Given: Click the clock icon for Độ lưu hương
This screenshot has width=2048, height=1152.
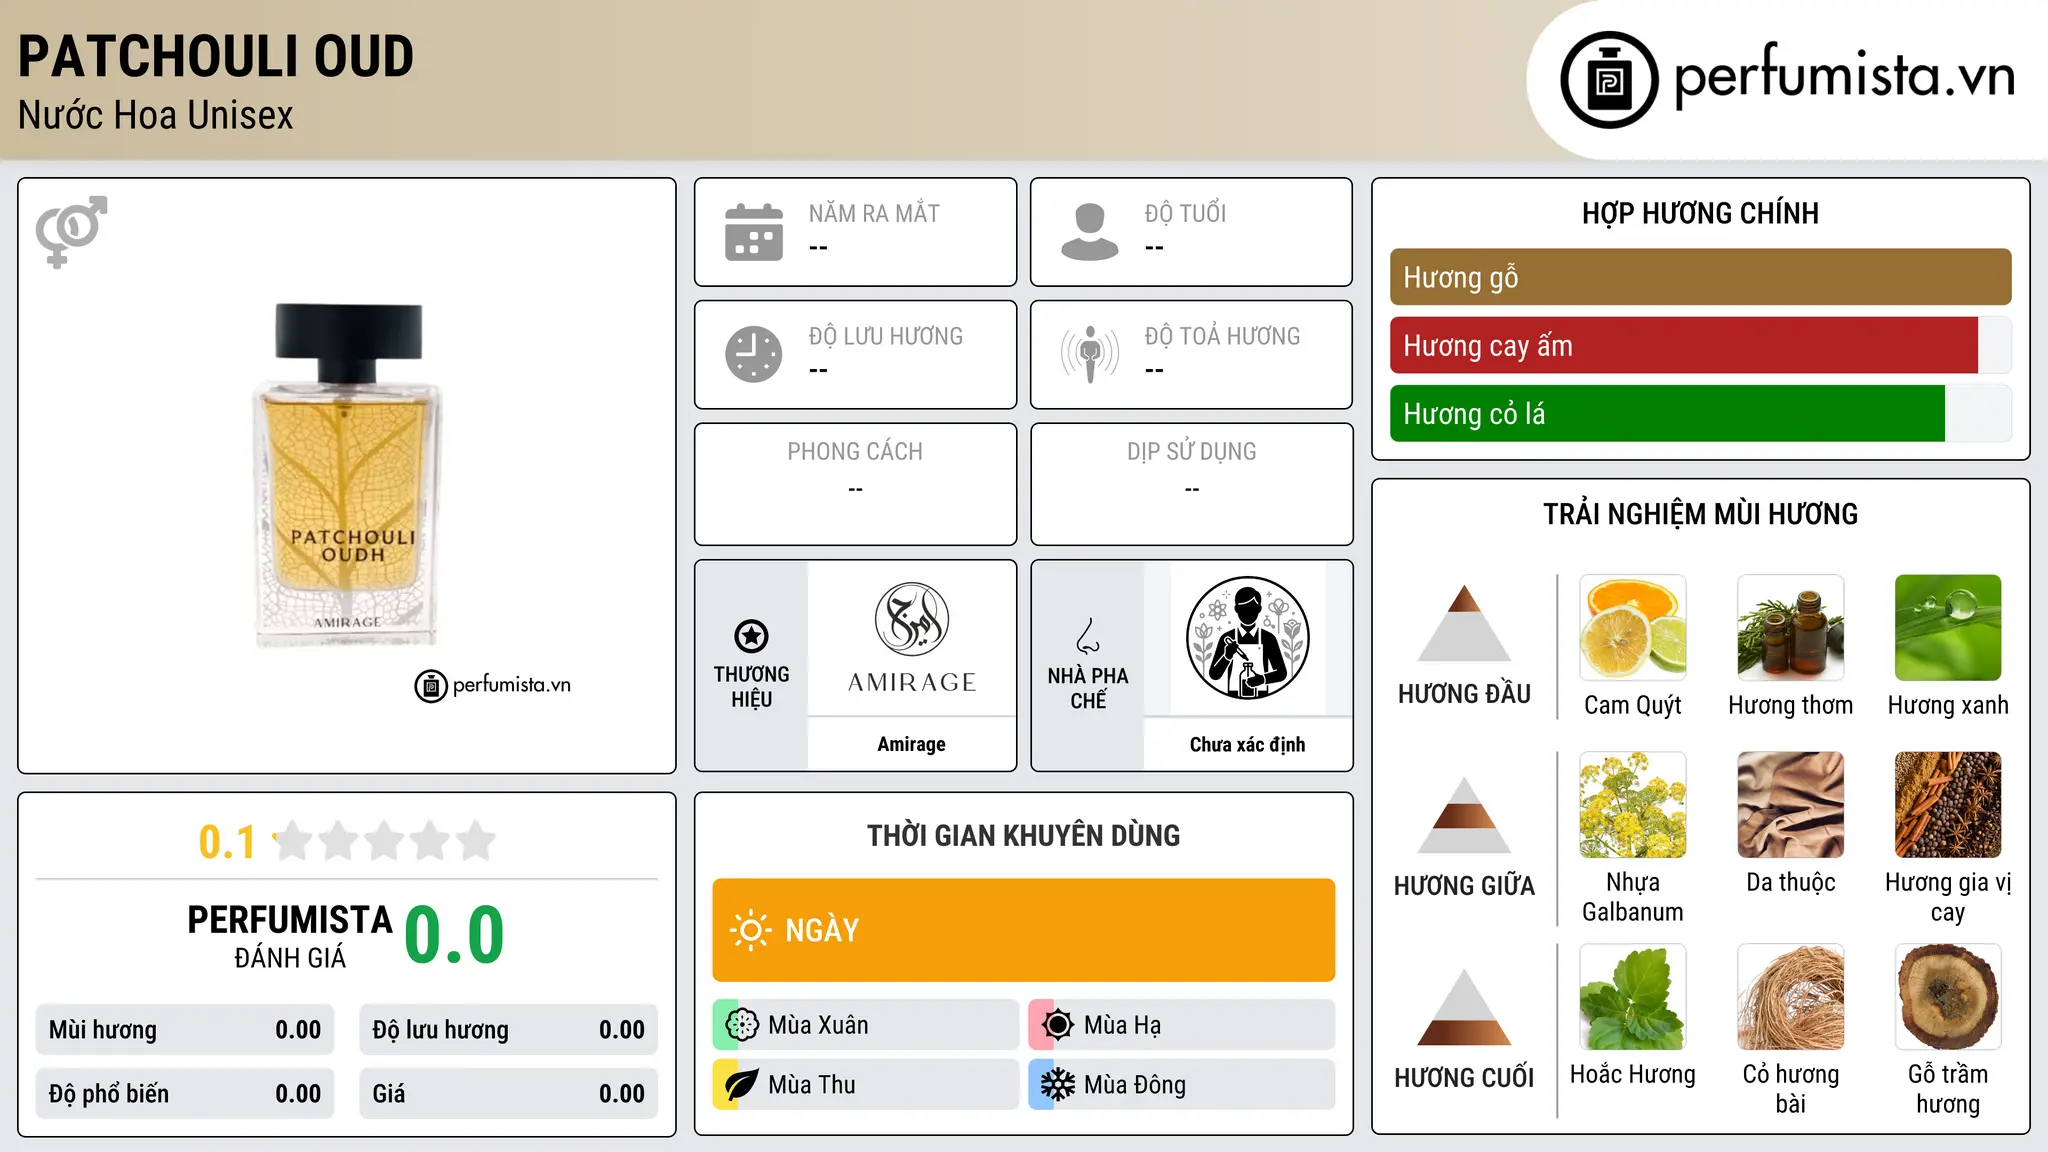Looking at the screenshot, I should click(x=754, y=354).
